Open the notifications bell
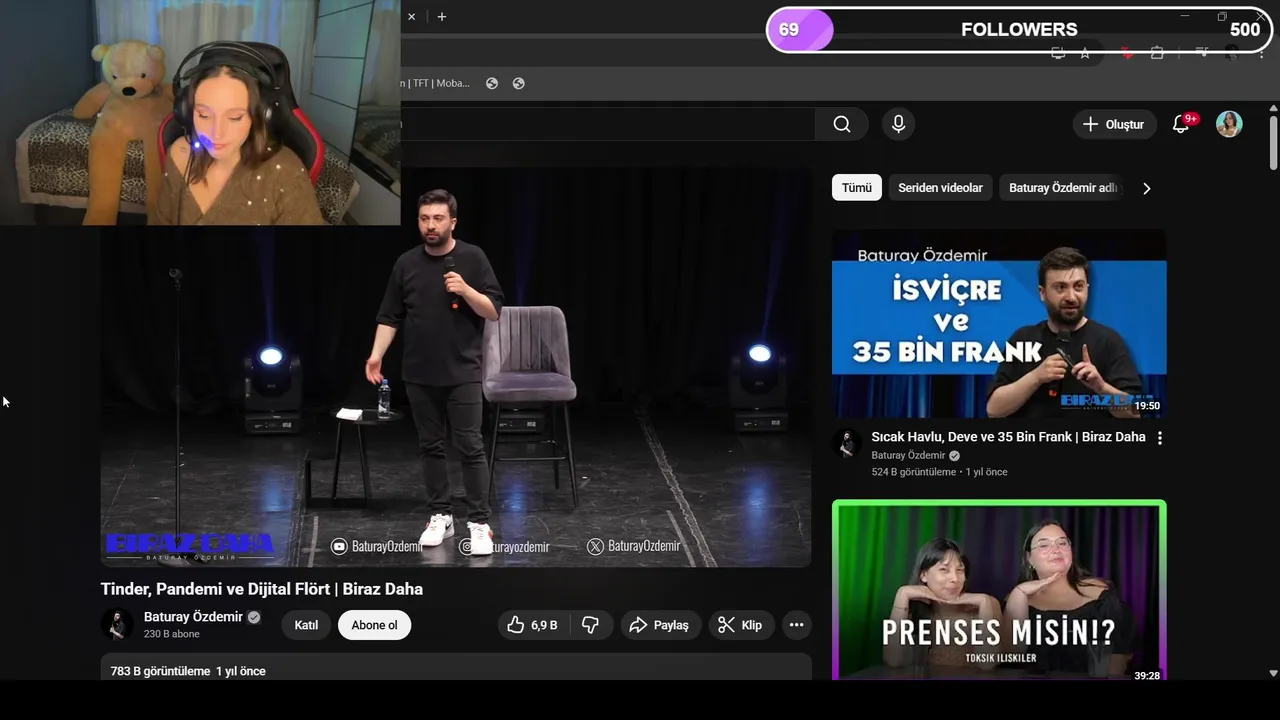The height and width of the screenshot is (720, 1280). pyautogui.click(x=1181, y=124)
